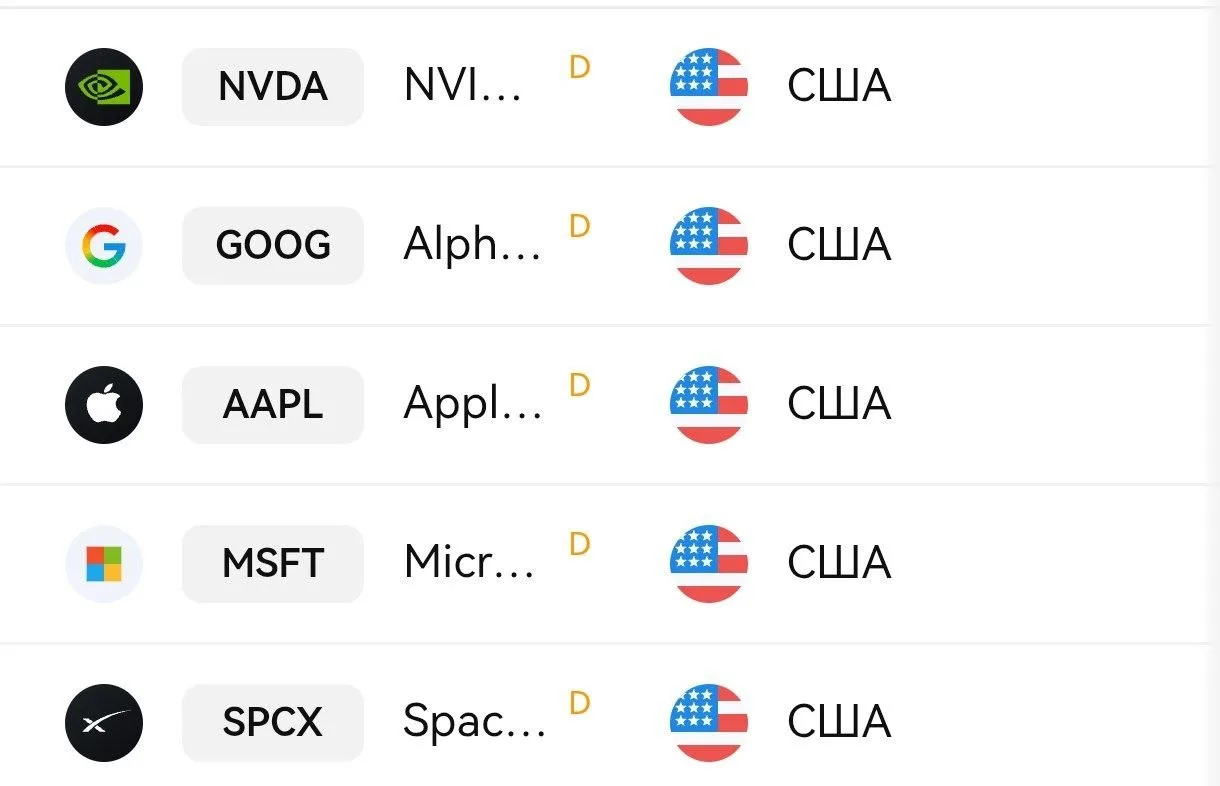Click the Google logo icon
The width and height of the screenshot is (1220, 786).
pos(104,246)
